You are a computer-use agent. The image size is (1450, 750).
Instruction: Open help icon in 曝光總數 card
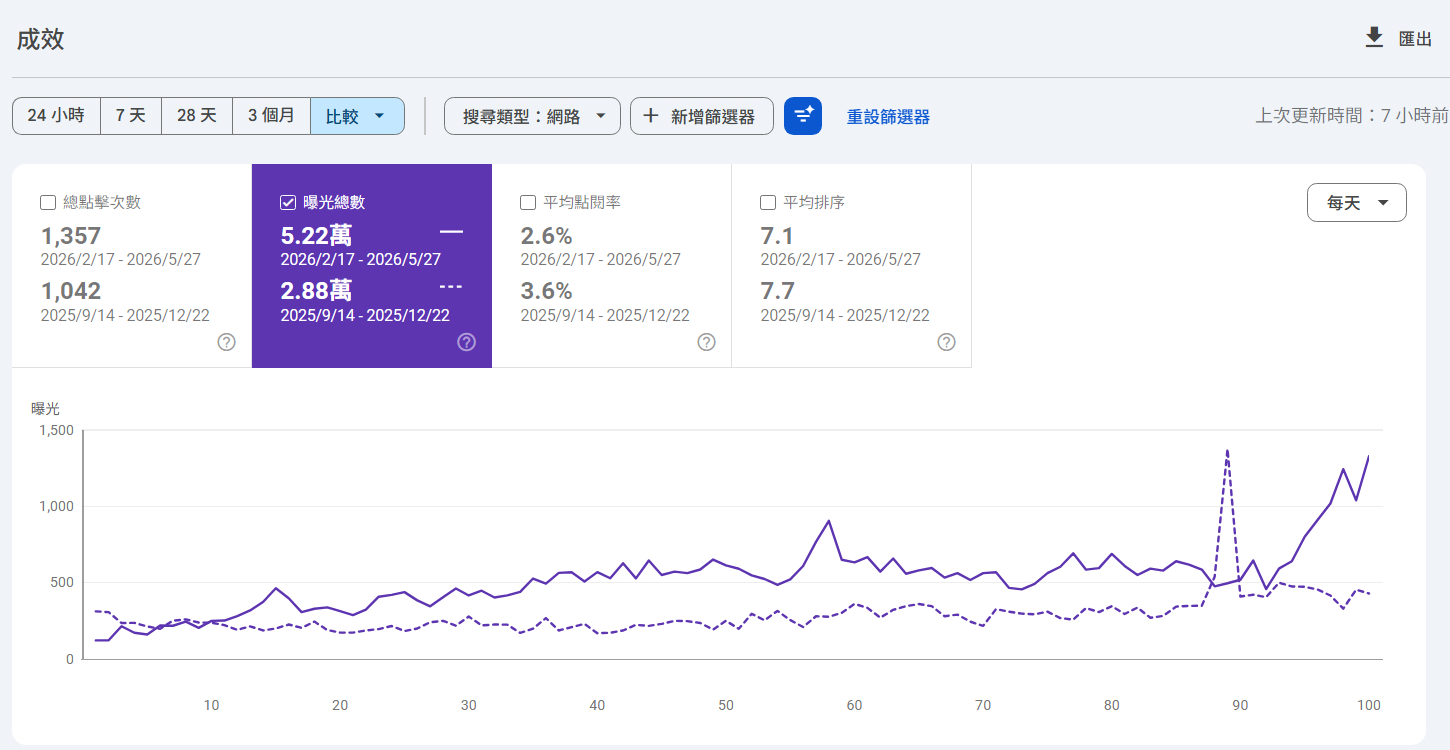[467, 342]
